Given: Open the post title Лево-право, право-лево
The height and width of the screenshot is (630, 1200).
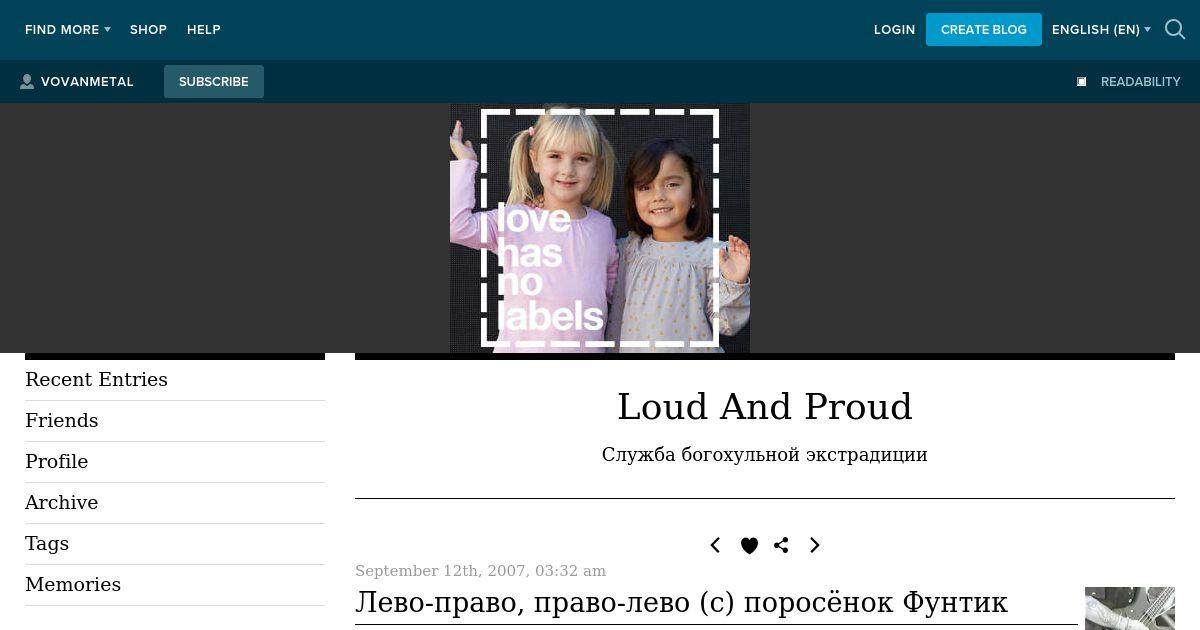Looking at the screenshot, I should point(681,603).
